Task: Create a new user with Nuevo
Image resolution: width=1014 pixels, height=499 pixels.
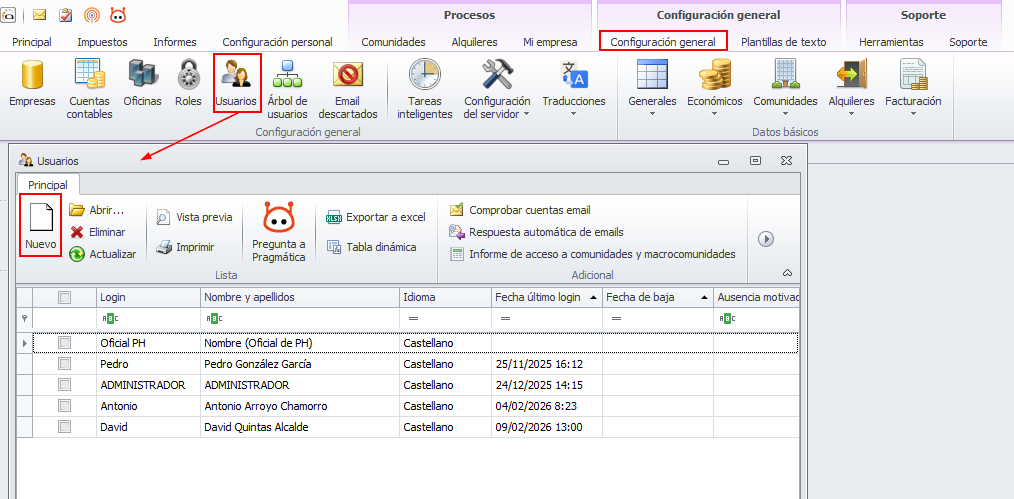Action: (41, 226)
